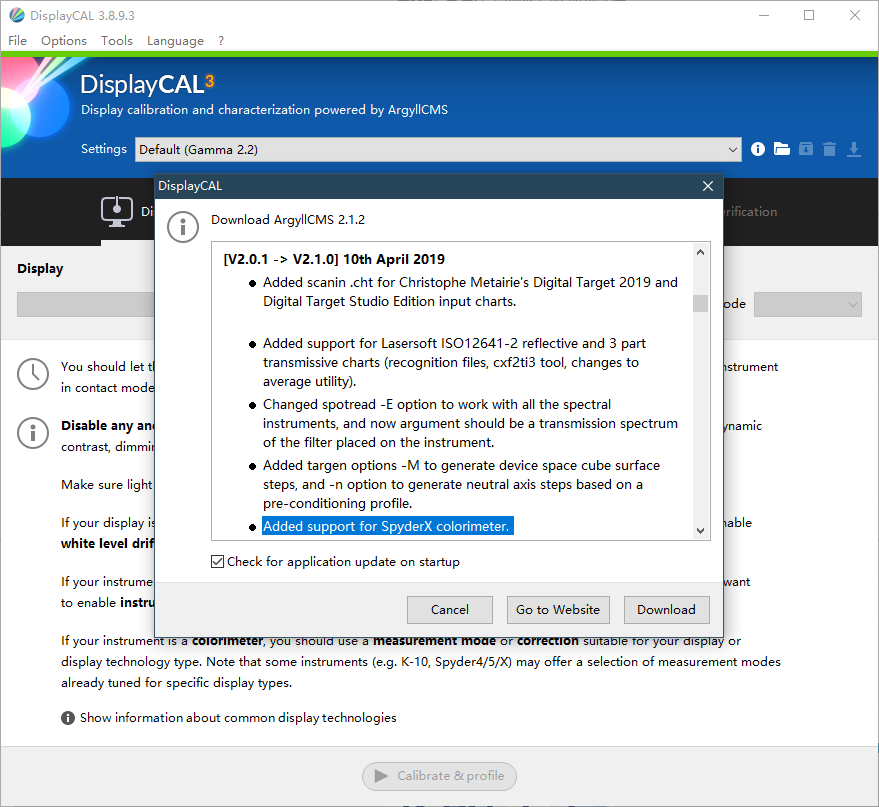Open the File menu
The height and width of the screenshot is (807, 879).
[17, 40]
